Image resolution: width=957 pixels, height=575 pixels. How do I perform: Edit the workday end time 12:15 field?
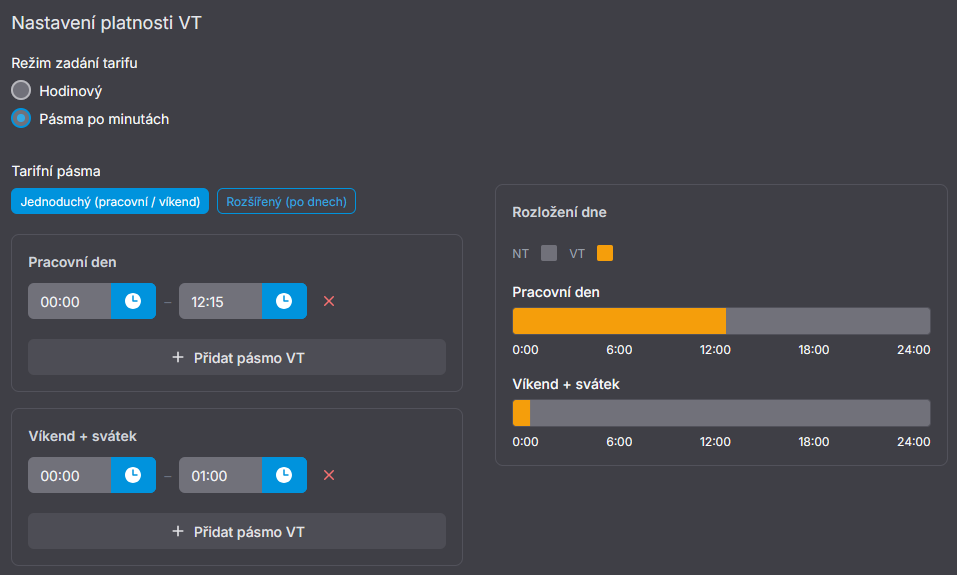tap(220, 301)
